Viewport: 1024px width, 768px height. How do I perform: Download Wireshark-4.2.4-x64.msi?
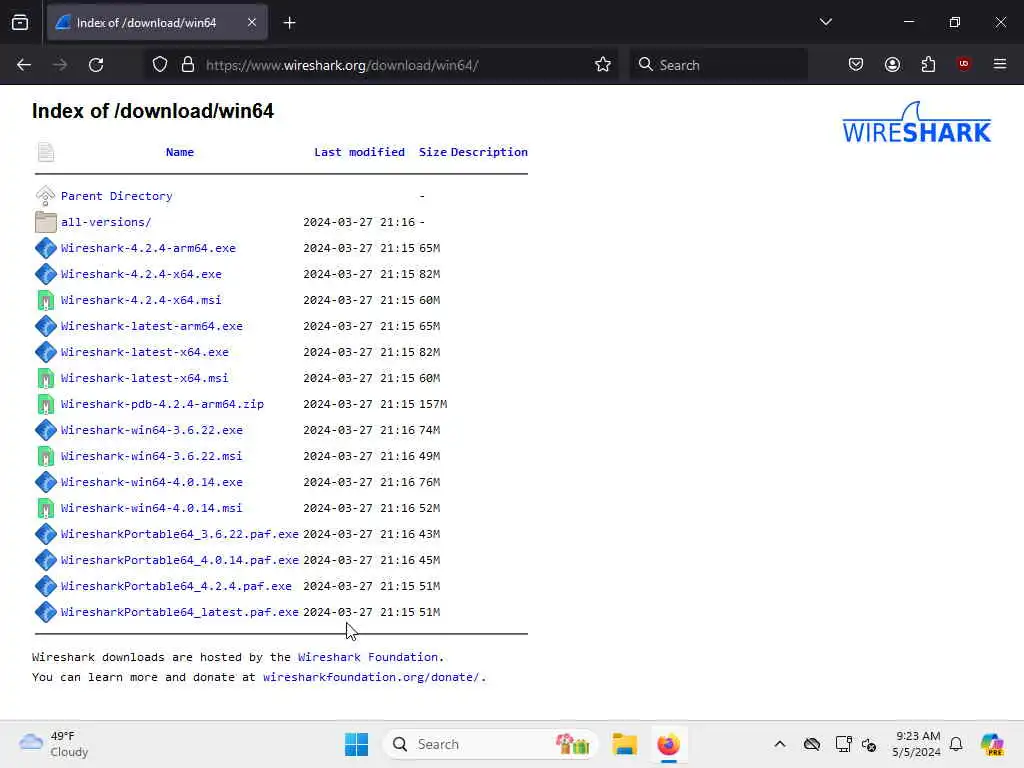click(141, 300)
